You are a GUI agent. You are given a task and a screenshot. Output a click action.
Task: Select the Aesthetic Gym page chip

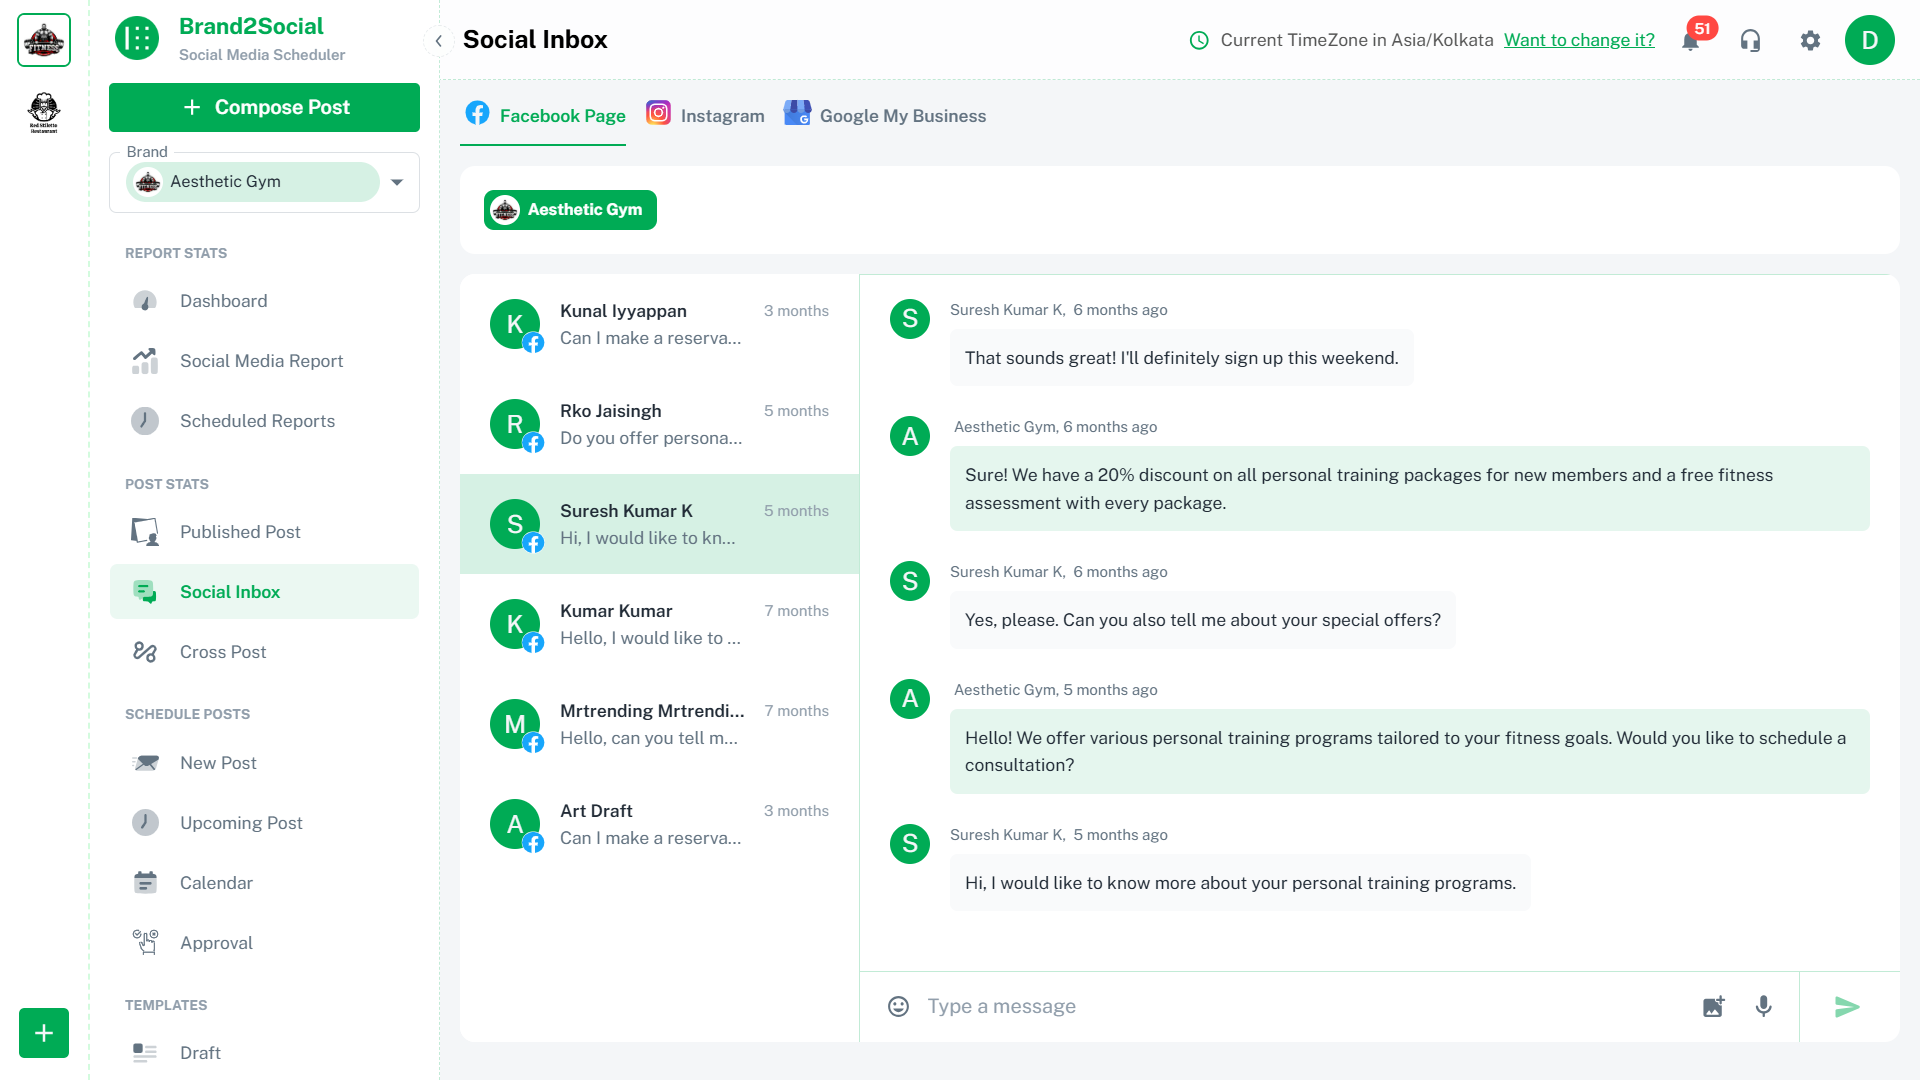pos(570,210)
